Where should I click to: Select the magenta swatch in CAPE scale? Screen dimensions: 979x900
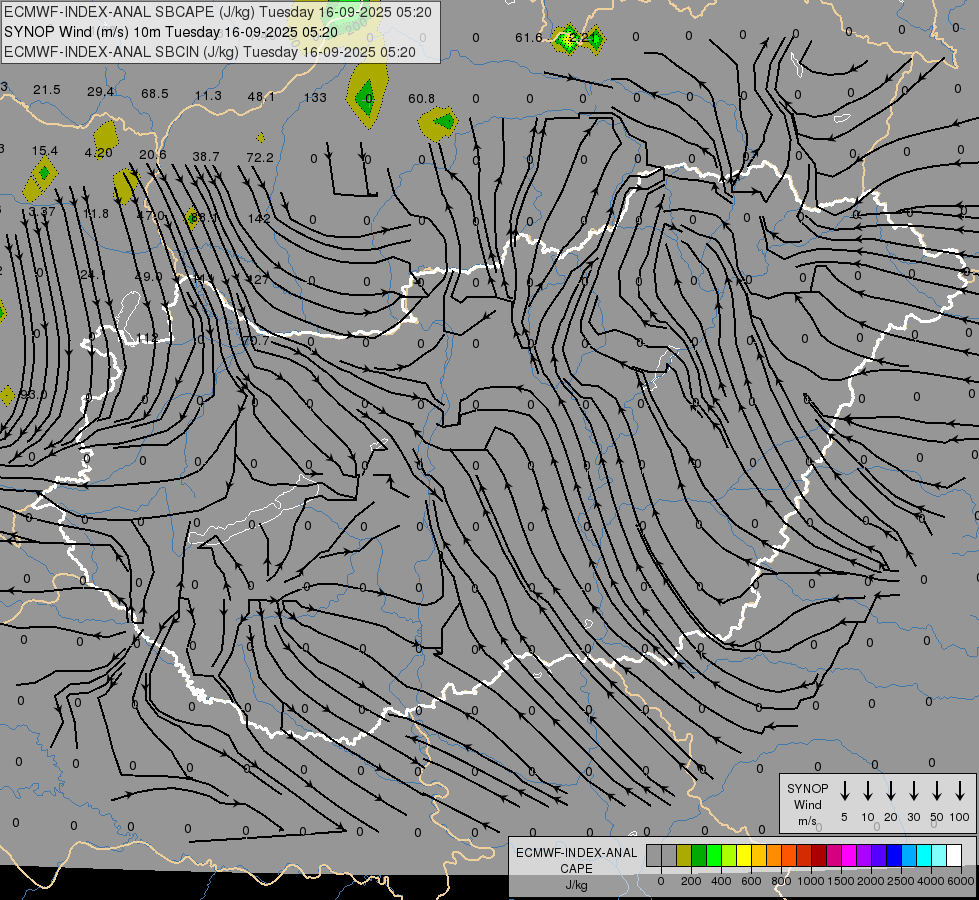[x=849, y=856]
